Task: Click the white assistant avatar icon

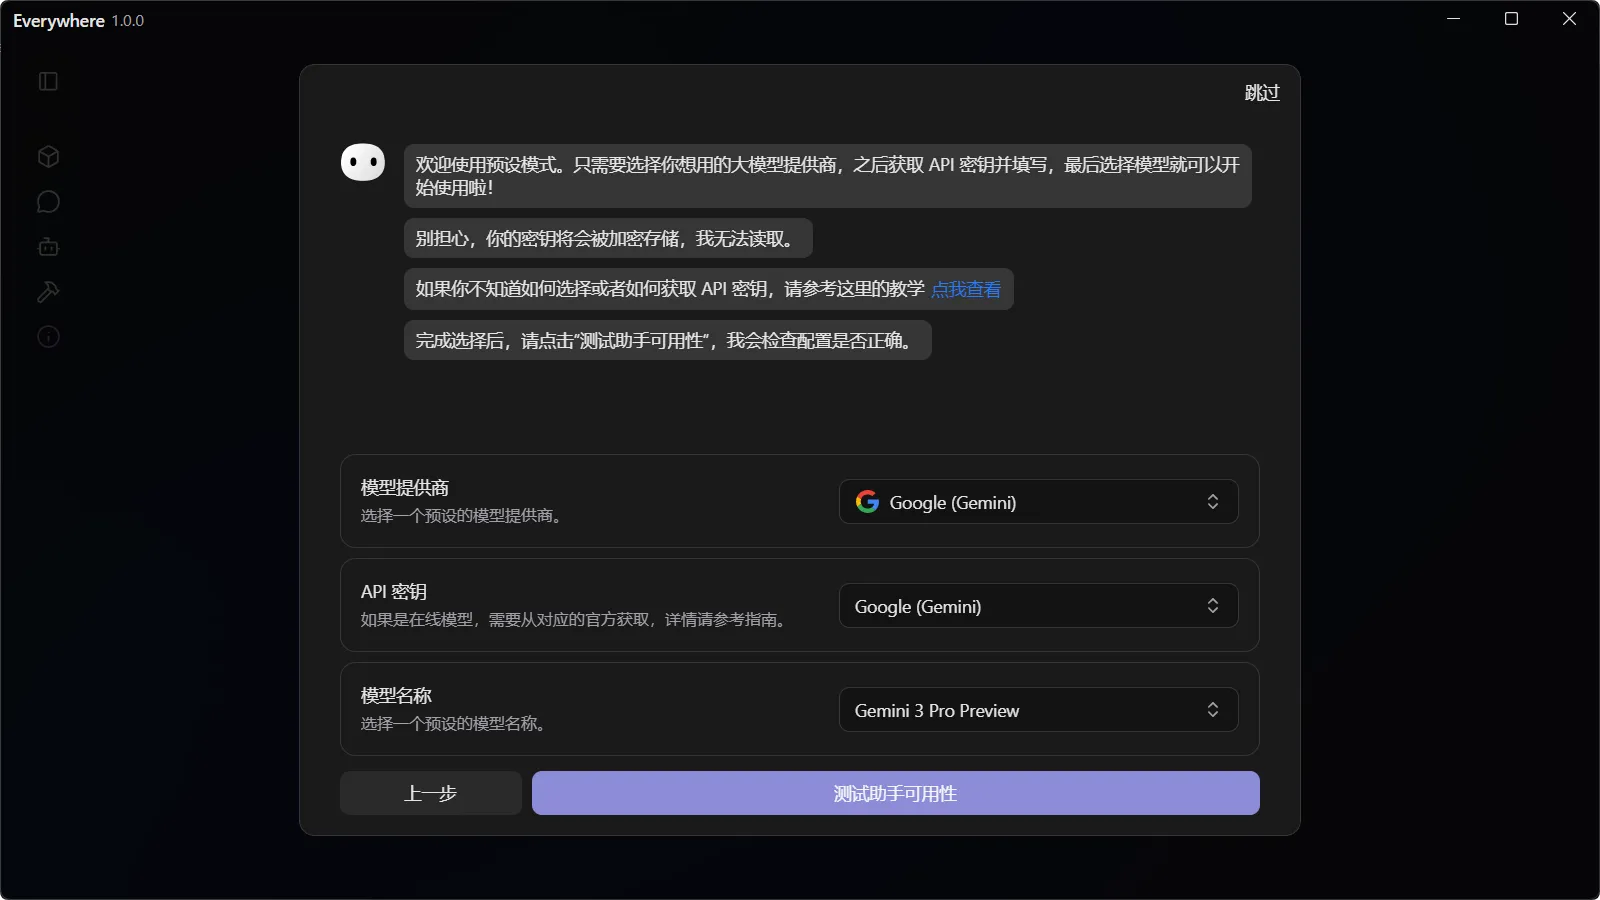Action: coord(363,162)
